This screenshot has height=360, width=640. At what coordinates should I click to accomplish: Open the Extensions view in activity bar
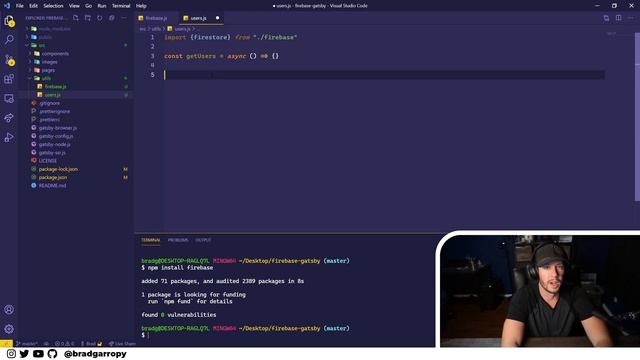(x=9, y=79)
